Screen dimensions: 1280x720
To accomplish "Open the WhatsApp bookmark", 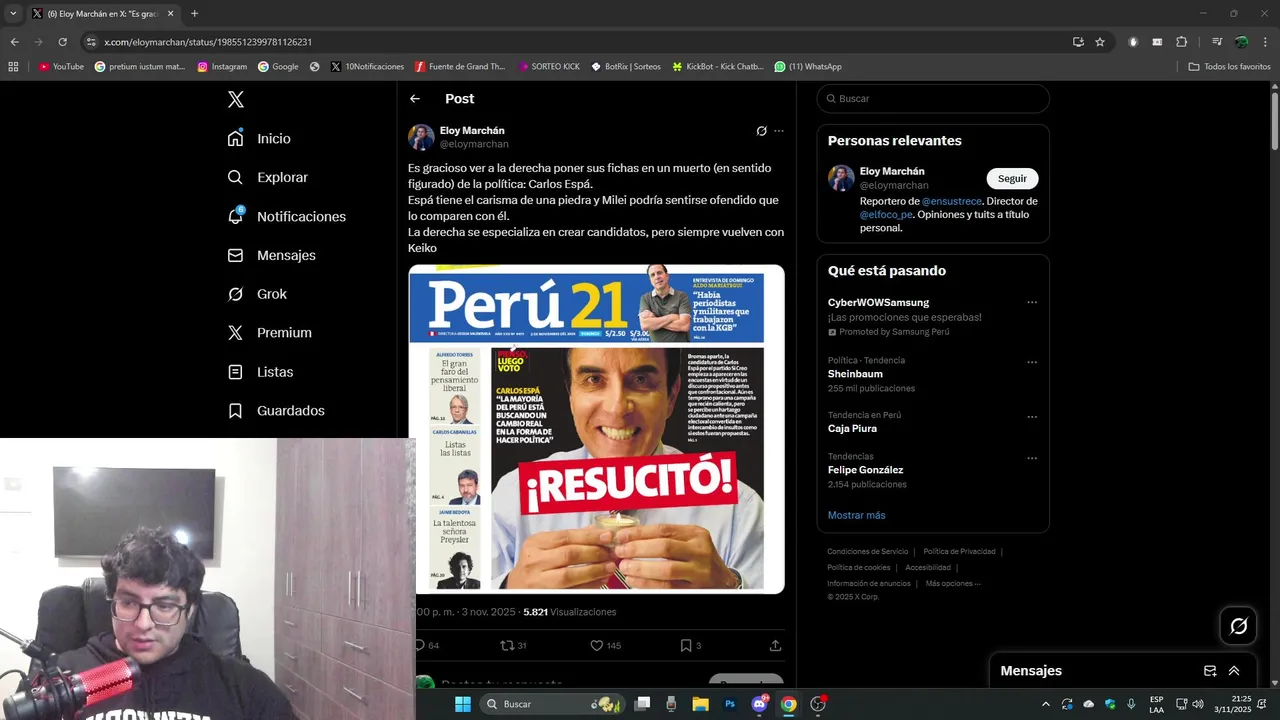I will click(x=808, y=67).
